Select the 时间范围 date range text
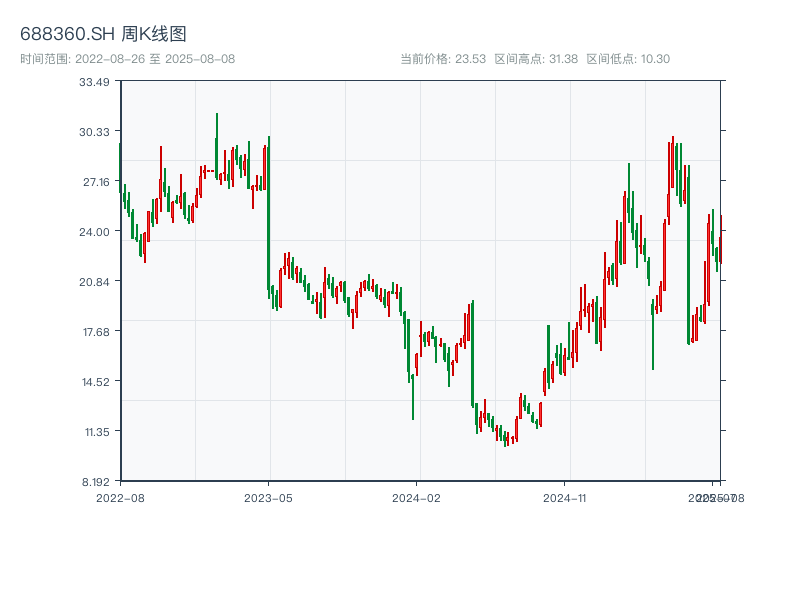This screenshot has width=800, height=600. (x=127, y=59)
